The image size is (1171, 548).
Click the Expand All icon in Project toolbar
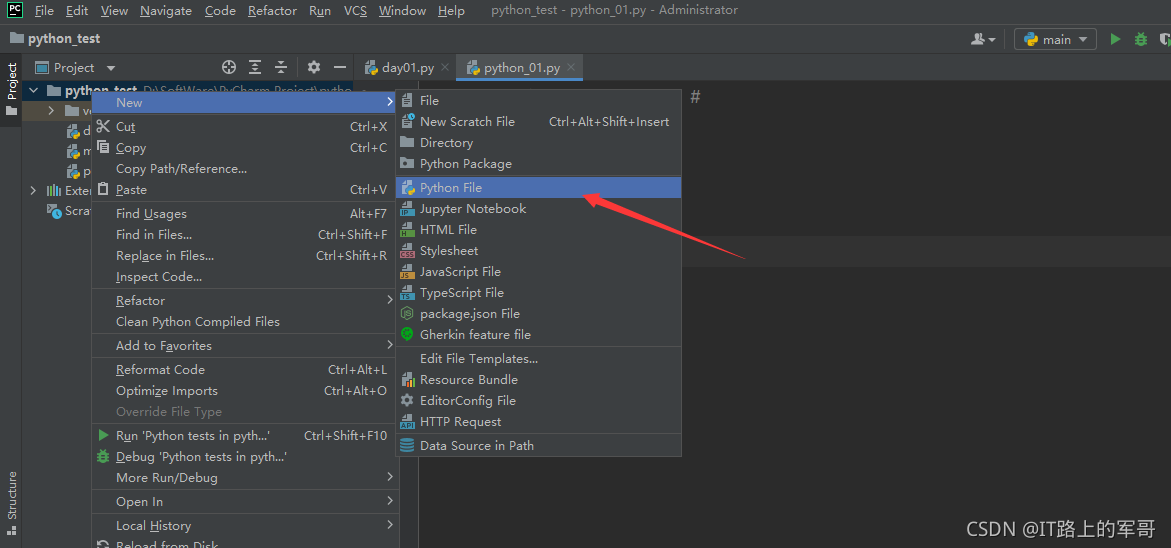255,67
